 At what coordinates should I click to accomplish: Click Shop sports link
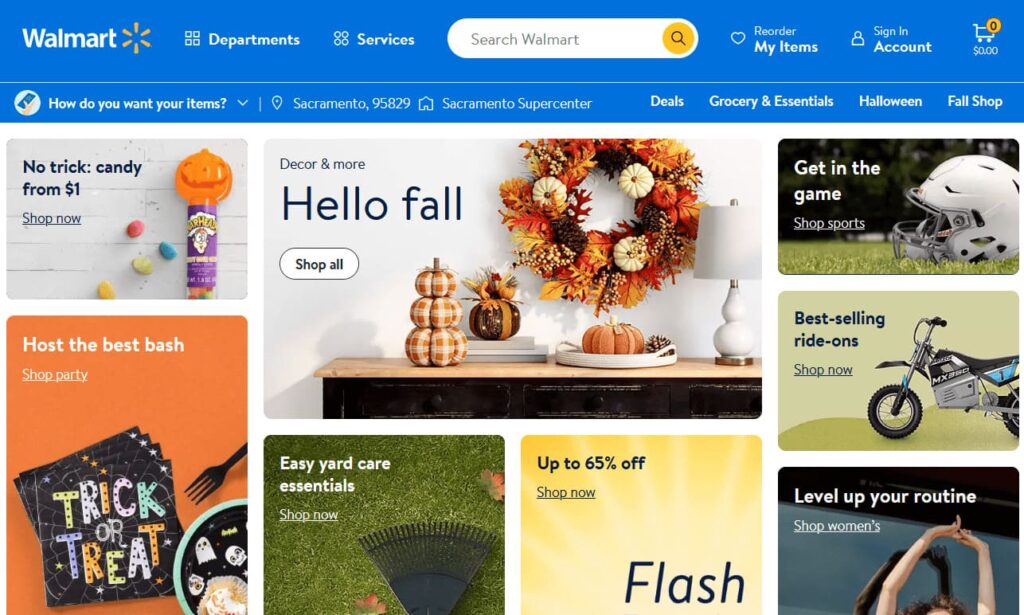[x=829, y=223]
